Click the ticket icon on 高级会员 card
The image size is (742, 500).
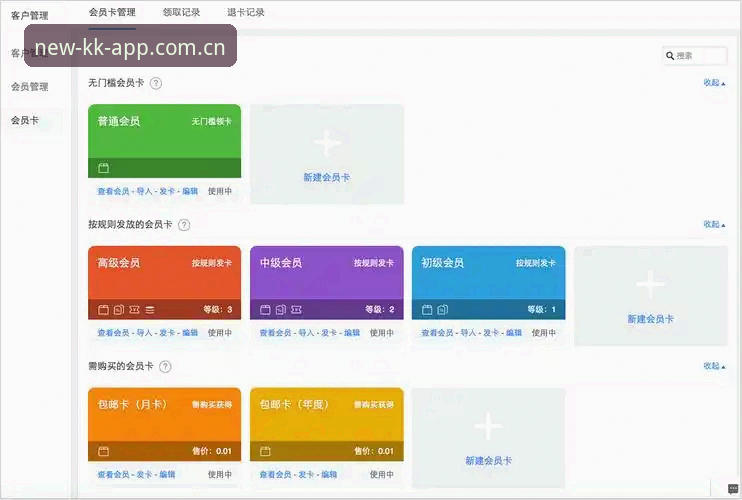point(134,310)
